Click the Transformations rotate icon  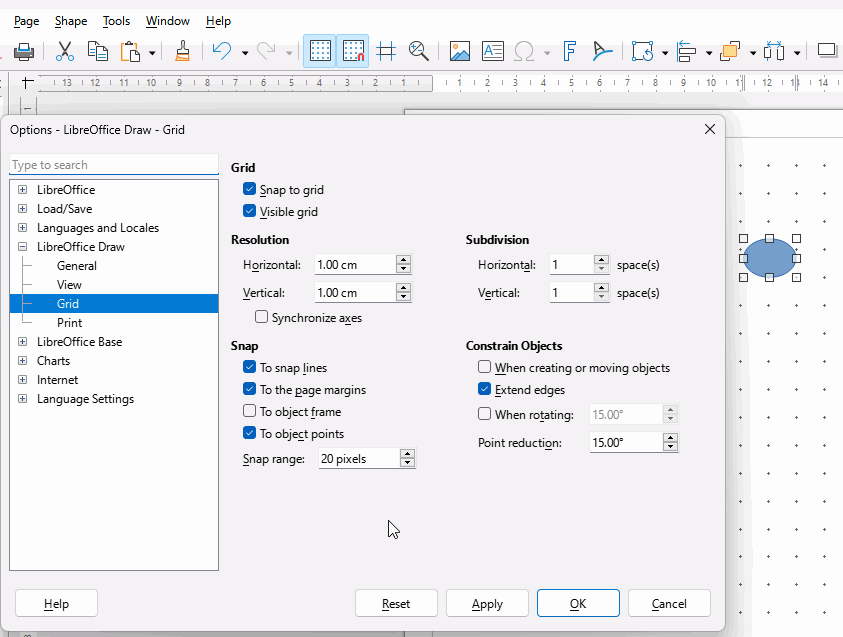[x=642, y=52]
